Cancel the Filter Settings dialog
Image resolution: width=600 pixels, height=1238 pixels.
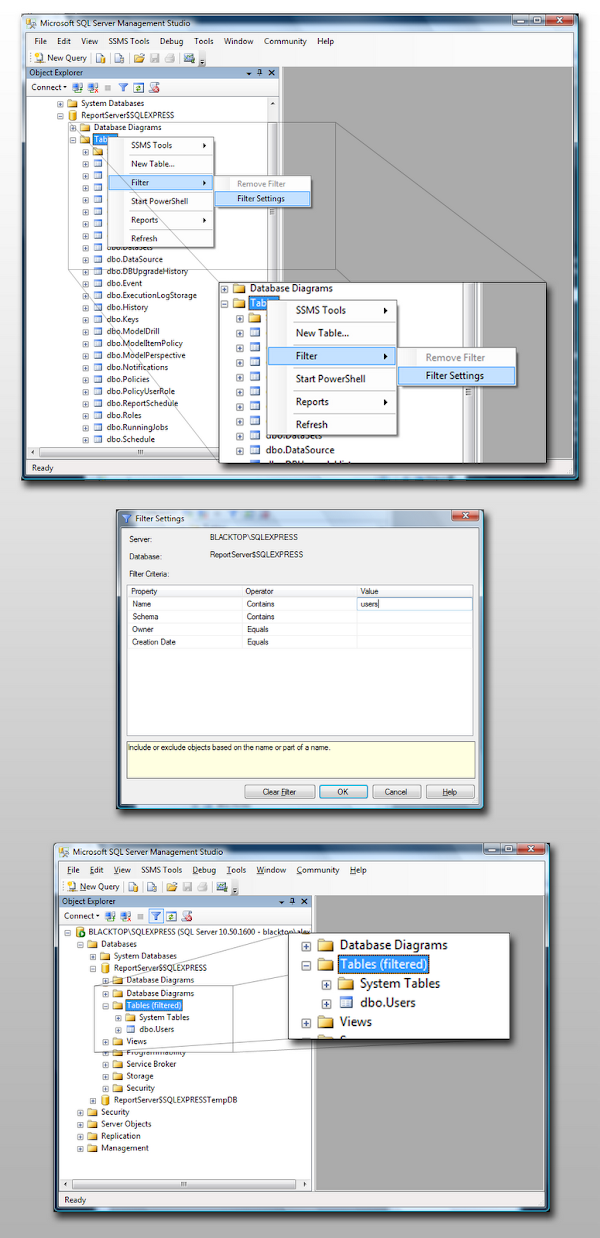pos(396,791)
